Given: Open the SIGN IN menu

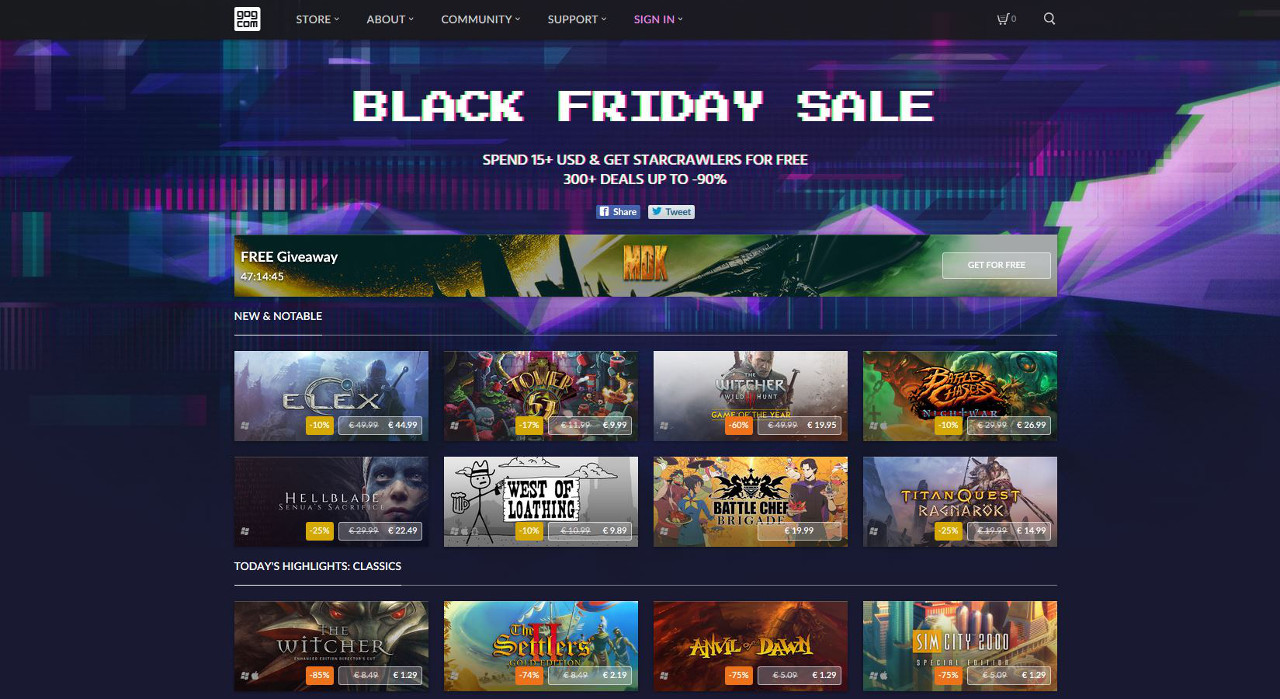Looking at the screenshot, I should point(658,19).
